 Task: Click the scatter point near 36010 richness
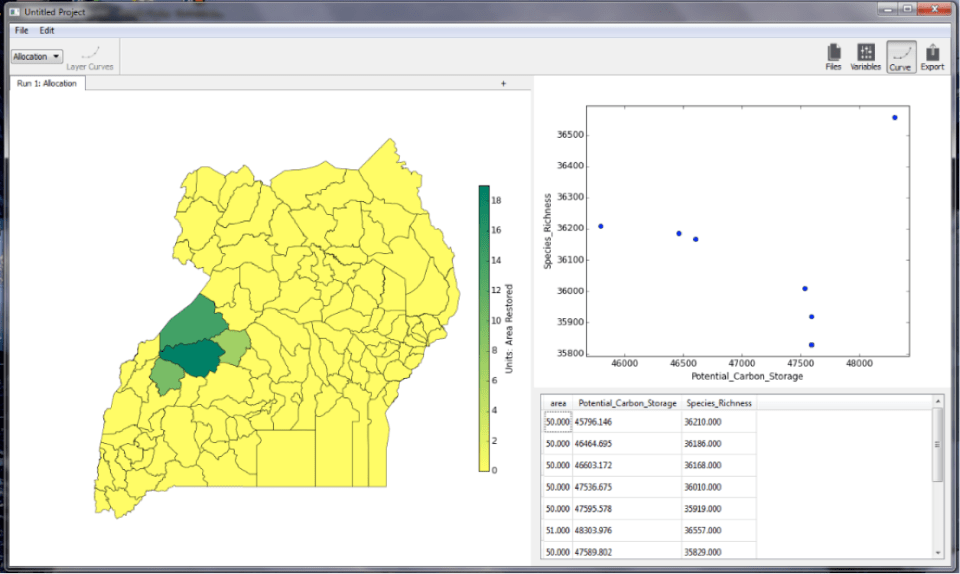click(805, 289)
